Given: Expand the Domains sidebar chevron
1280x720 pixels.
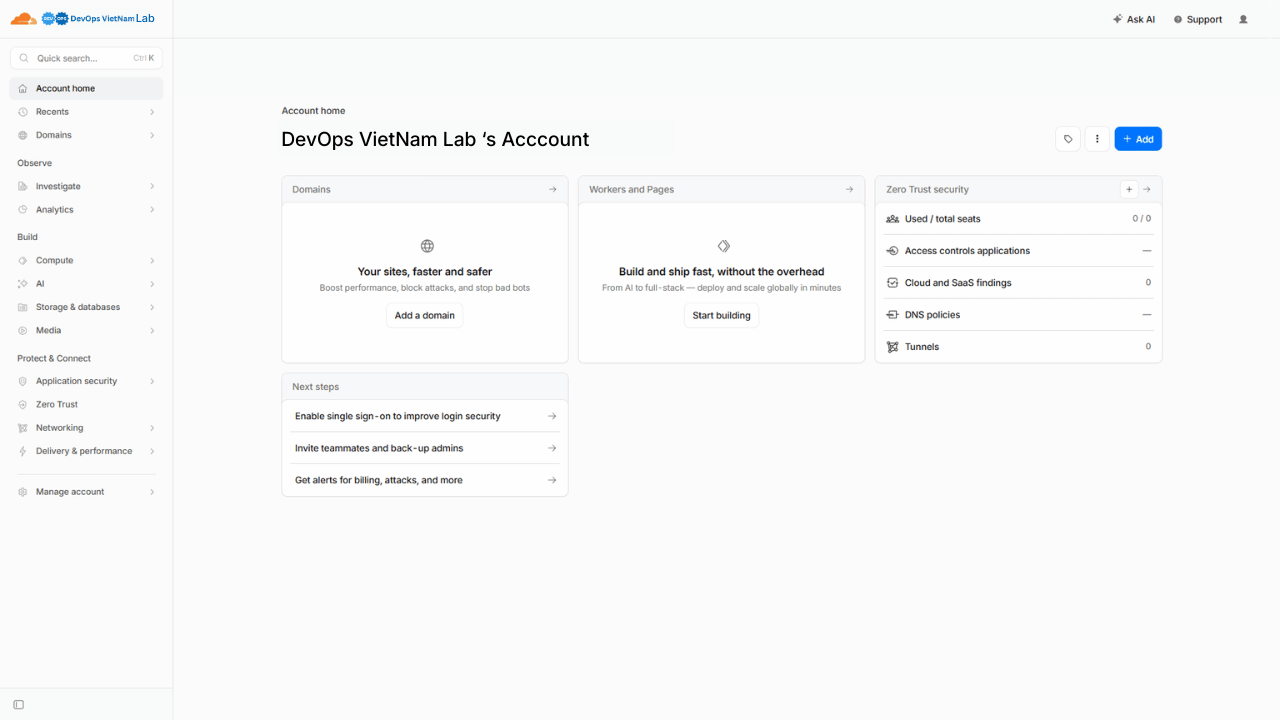Looking at the screenshot, I should click(152, 135).
